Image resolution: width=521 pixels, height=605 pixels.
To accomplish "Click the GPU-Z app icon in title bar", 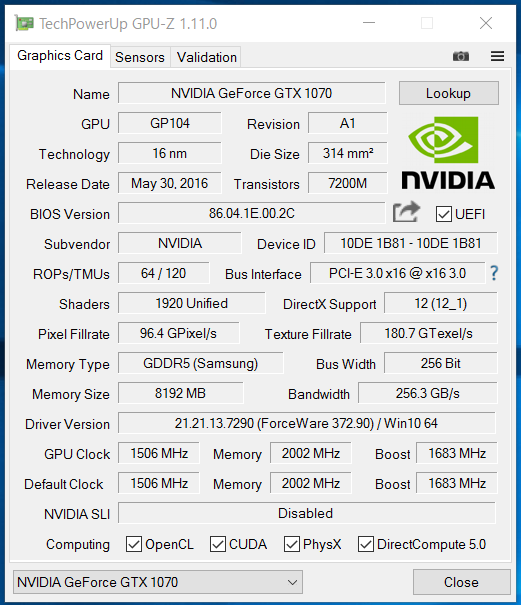I will 24,23.
